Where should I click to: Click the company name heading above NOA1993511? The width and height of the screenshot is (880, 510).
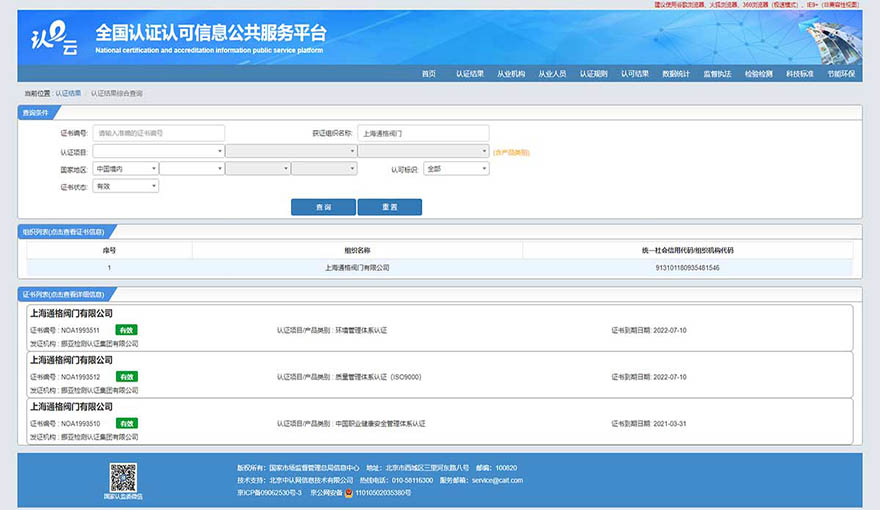pos(71,314)
